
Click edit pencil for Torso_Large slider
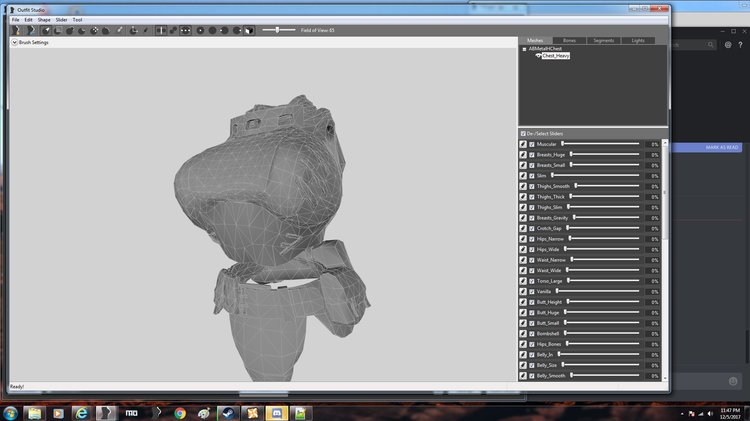(x=523, y=281)
